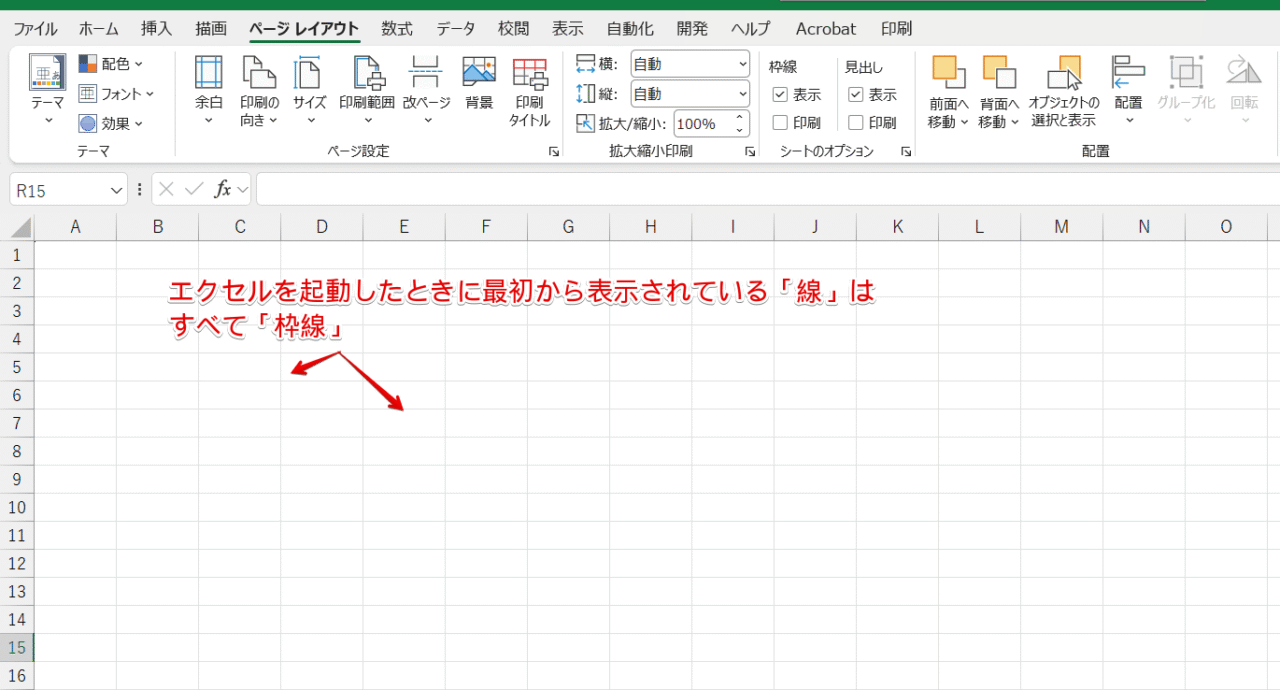Image resolution: width=1280 pixels, height=690 pixels.
Task: Open the 横 (Width) 自動 dropdown
Action: click(x=744, y=63)
